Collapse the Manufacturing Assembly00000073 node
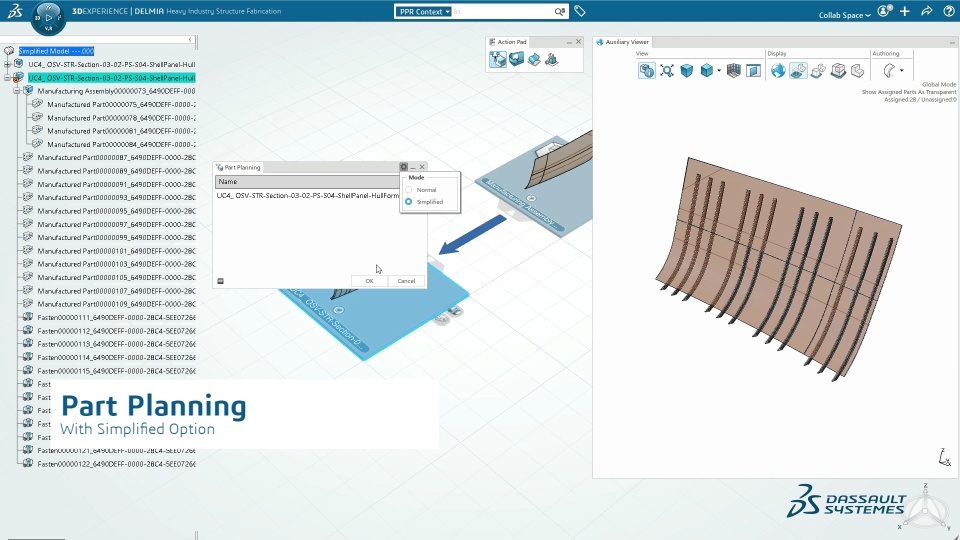Viewport: 960px width, 540px height. [x=17, y=91]
